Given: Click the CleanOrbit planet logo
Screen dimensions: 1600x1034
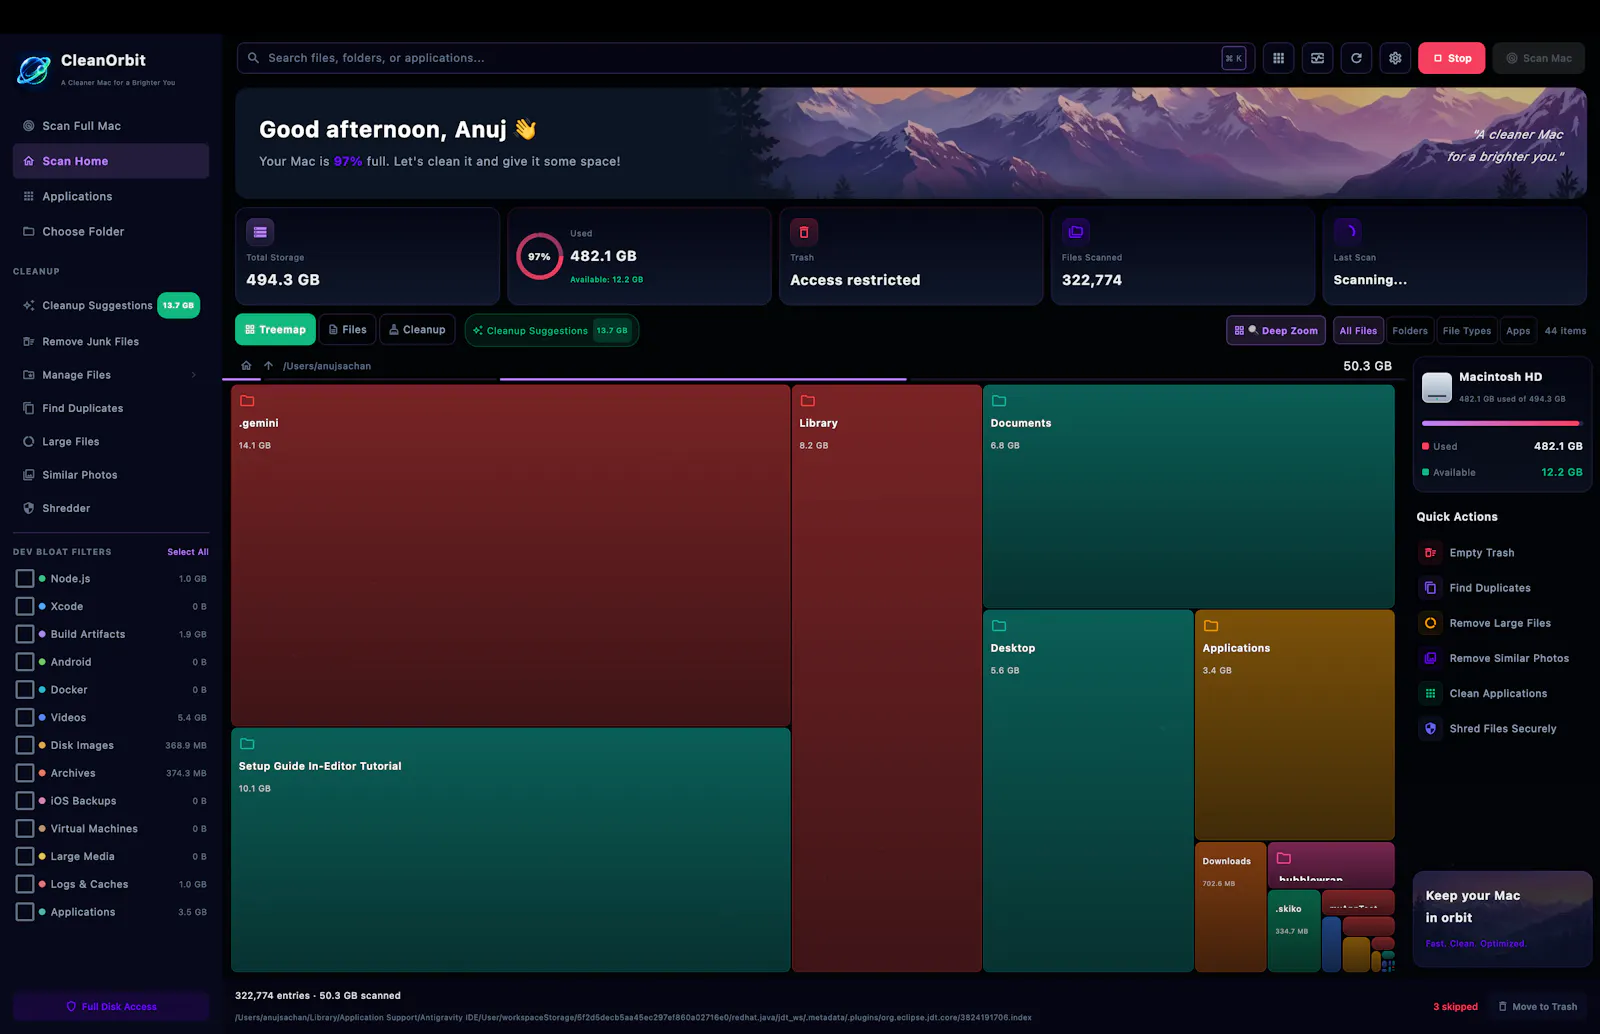Looking at the screenshot, I should tap(34, 70).
